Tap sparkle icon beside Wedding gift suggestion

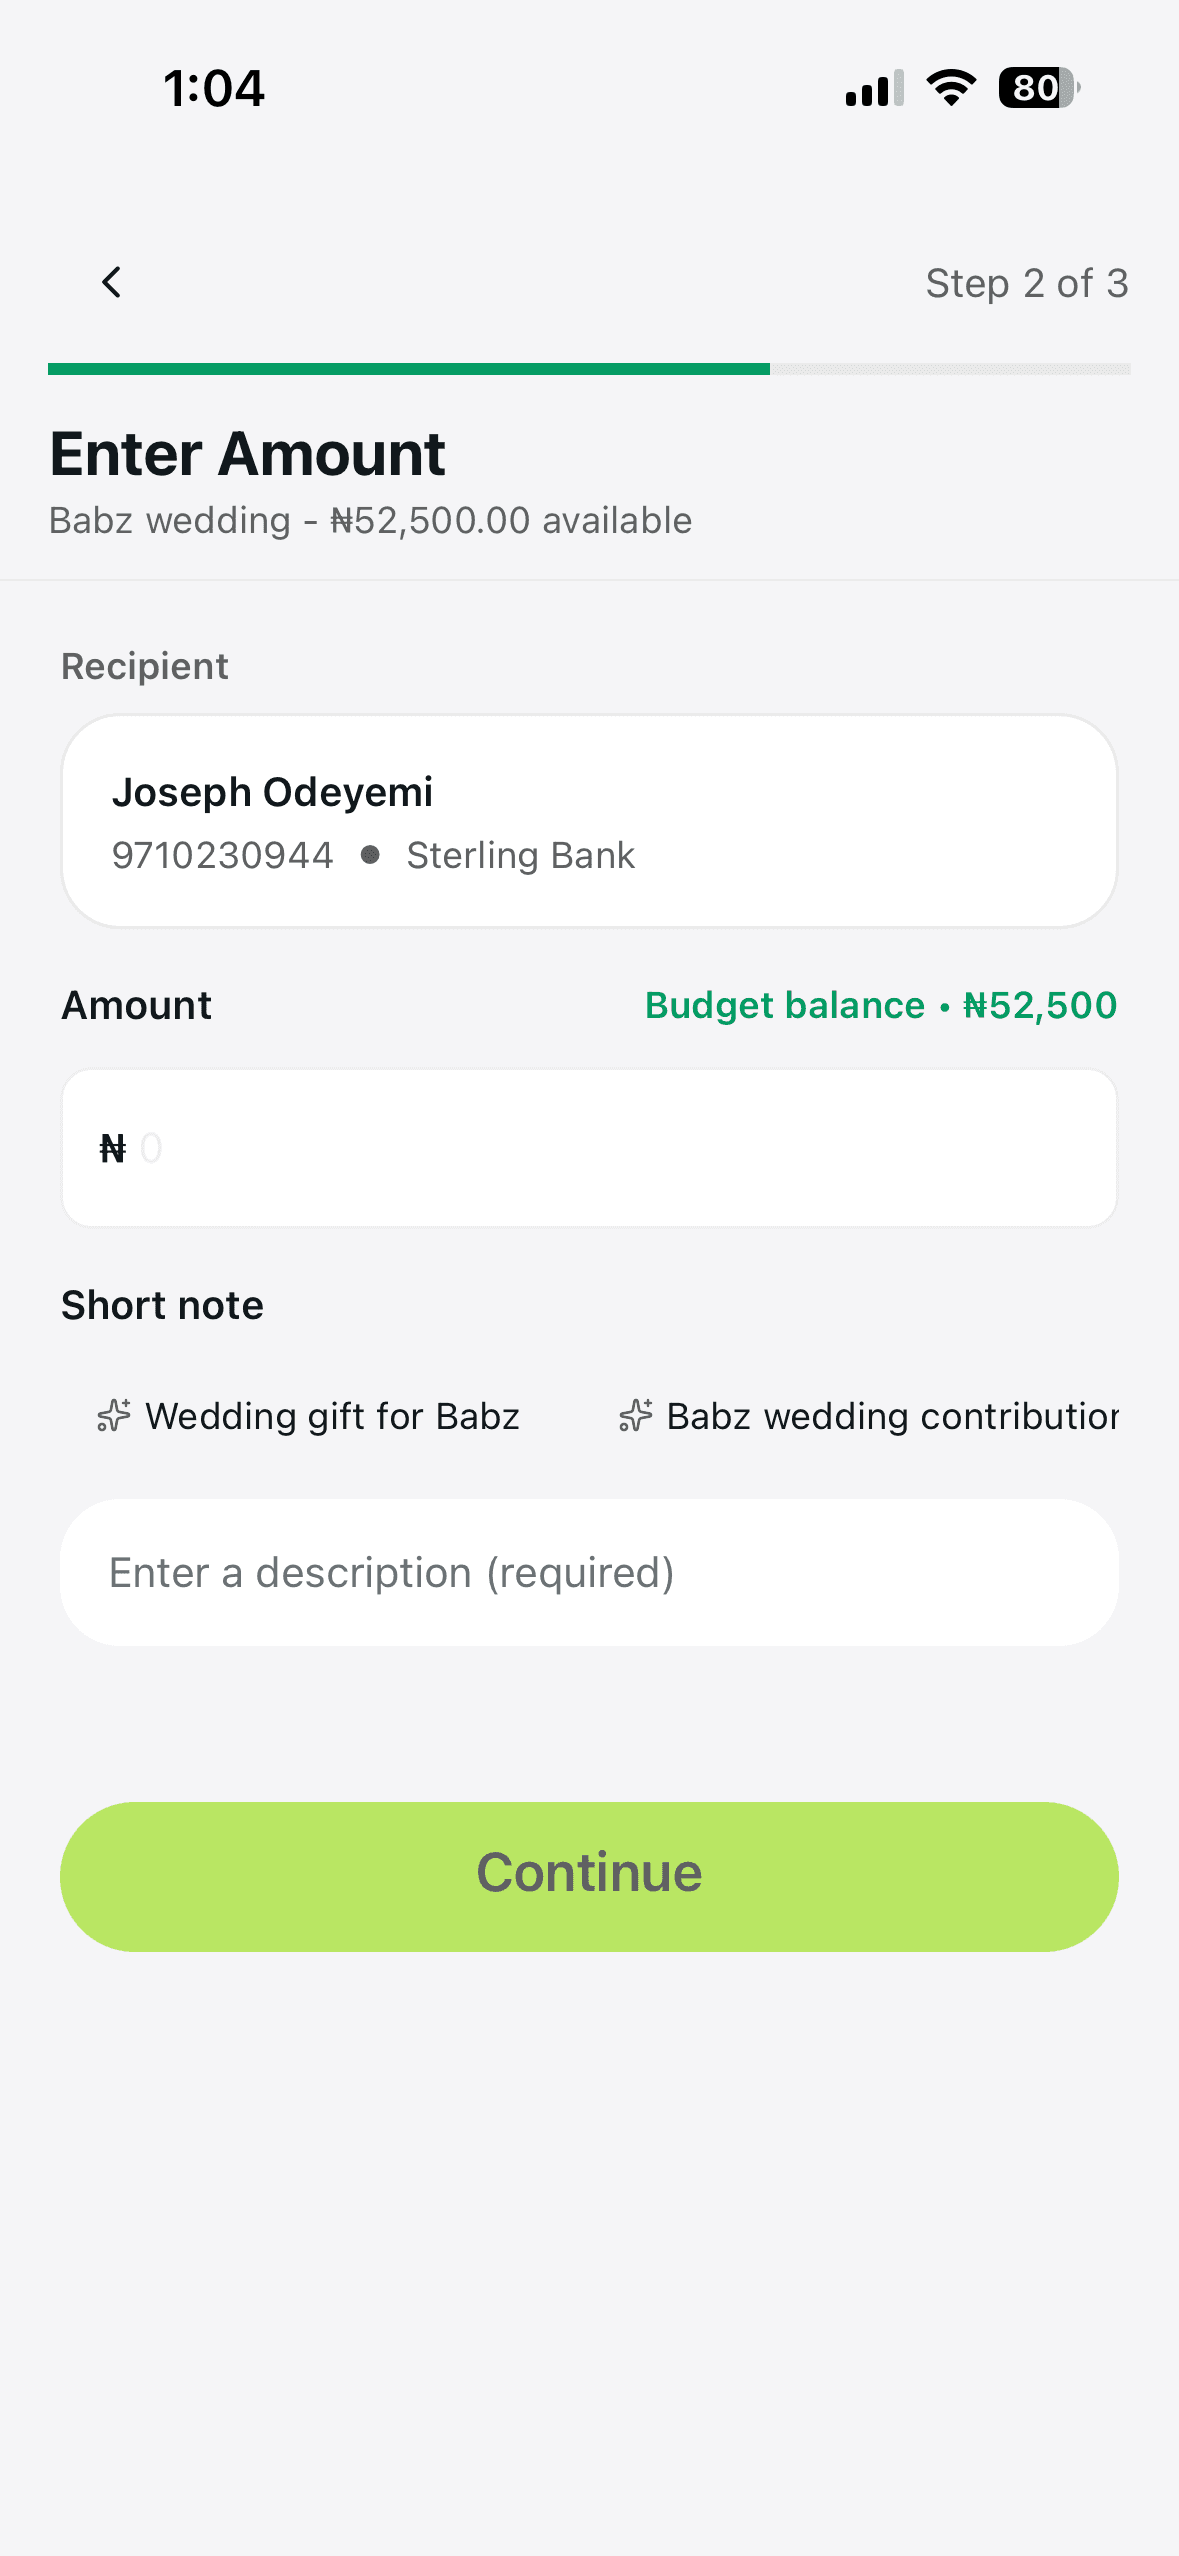point(114,1416)
